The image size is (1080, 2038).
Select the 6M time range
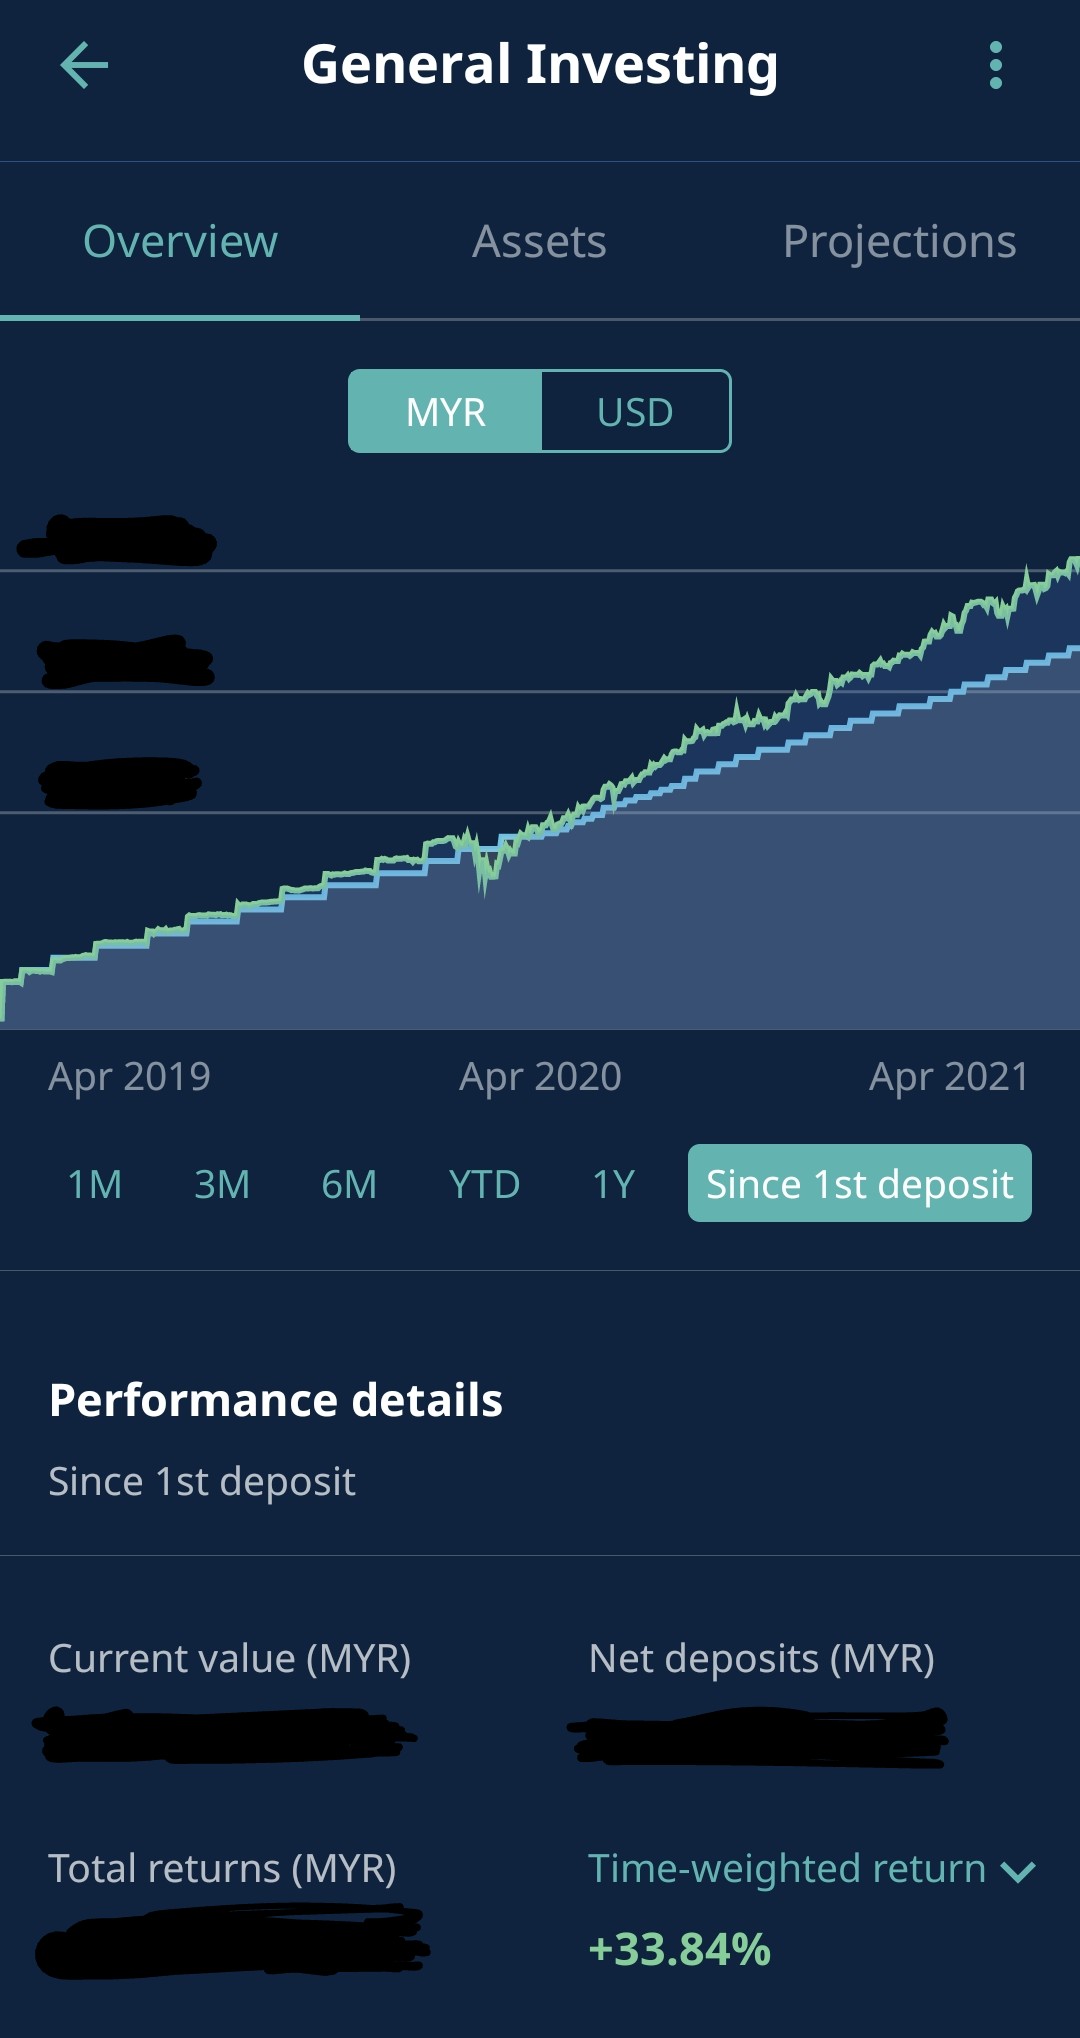click(x=349, y=1184)
